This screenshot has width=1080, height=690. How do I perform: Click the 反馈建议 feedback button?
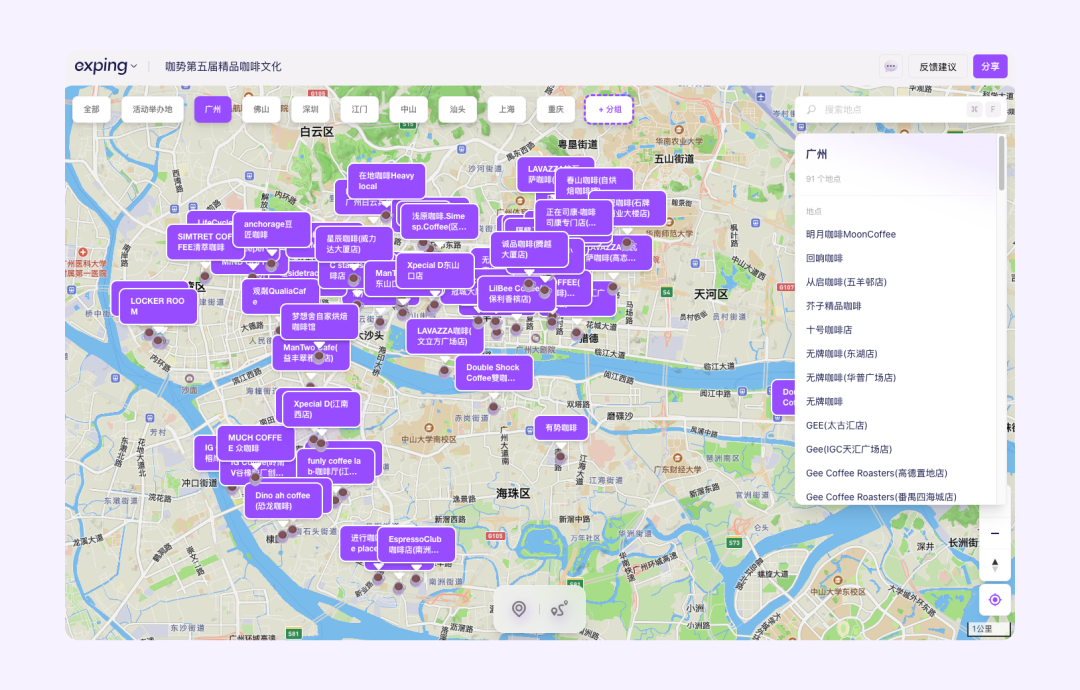pyautogui.click(x=935, y=65)
